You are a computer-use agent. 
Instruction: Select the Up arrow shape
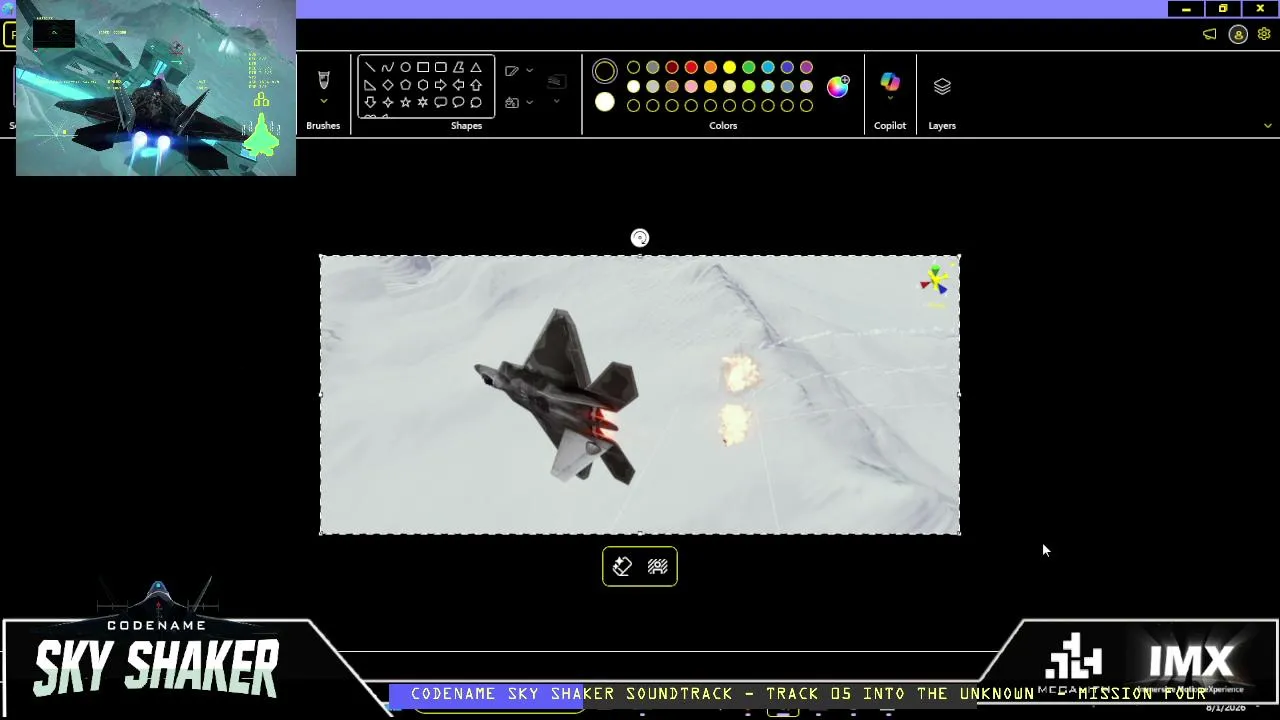[476, 85]
